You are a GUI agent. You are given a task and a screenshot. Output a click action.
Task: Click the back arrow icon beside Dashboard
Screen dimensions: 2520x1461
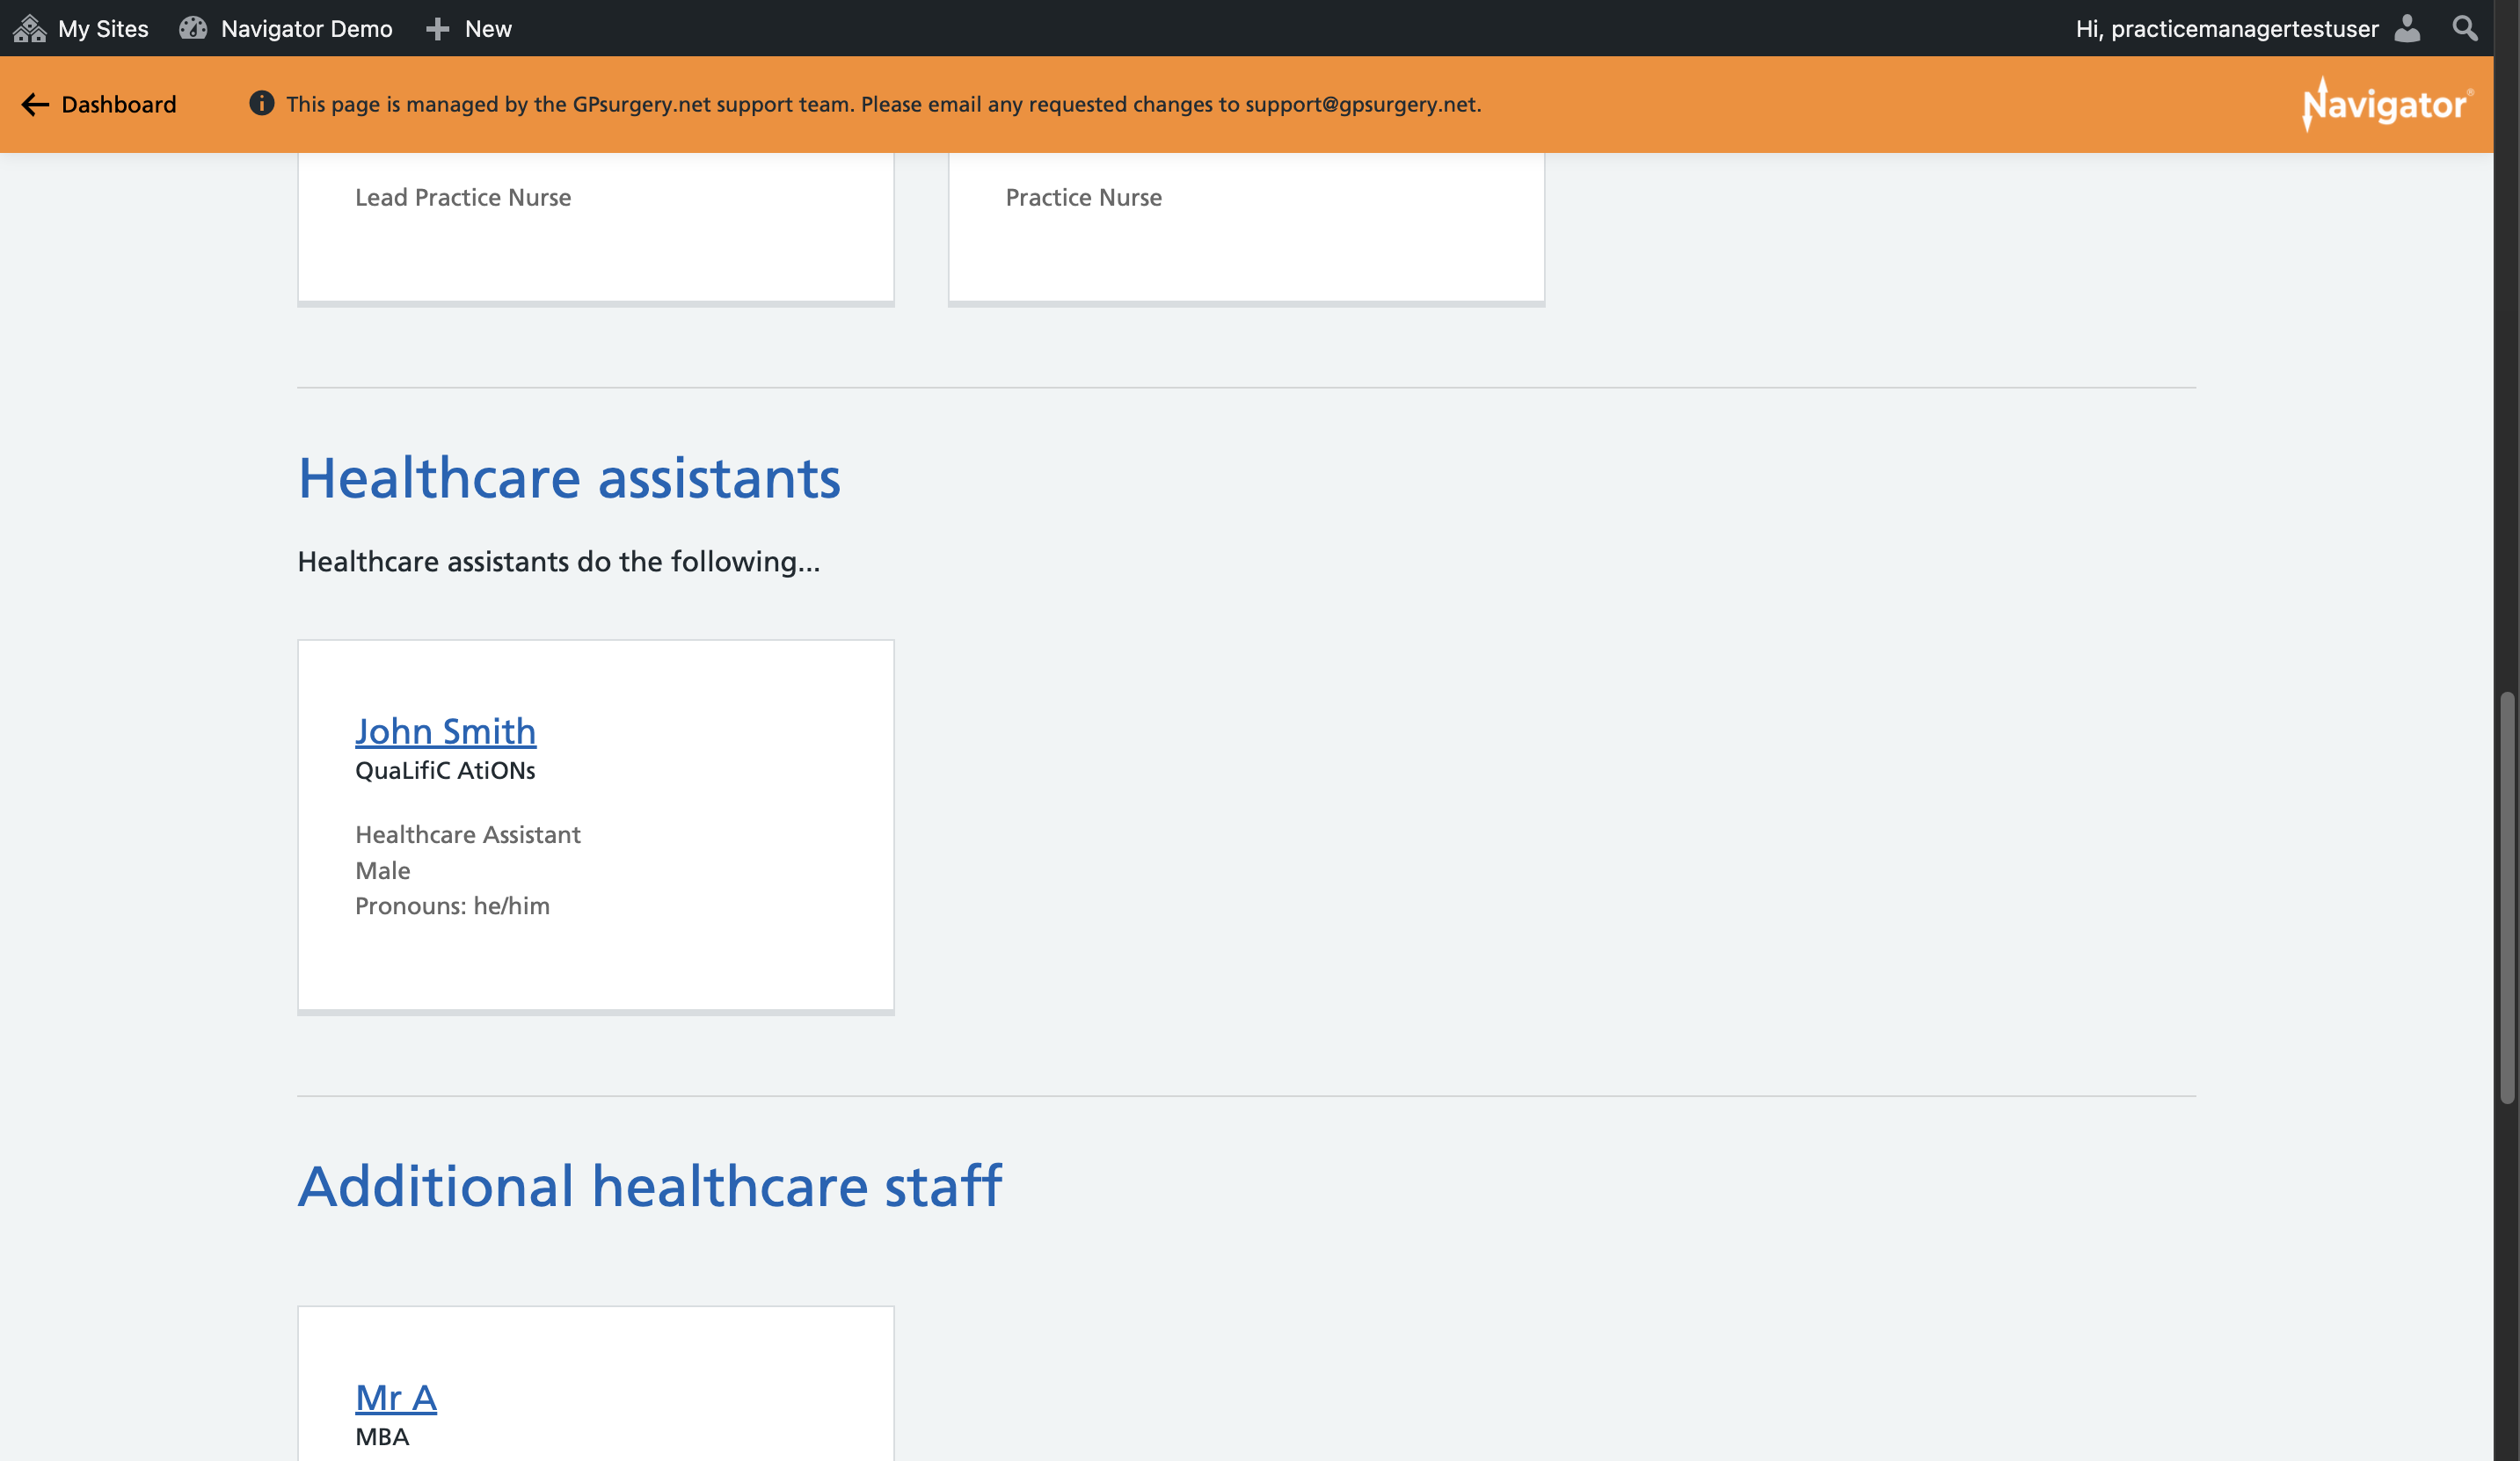[35, 104]
